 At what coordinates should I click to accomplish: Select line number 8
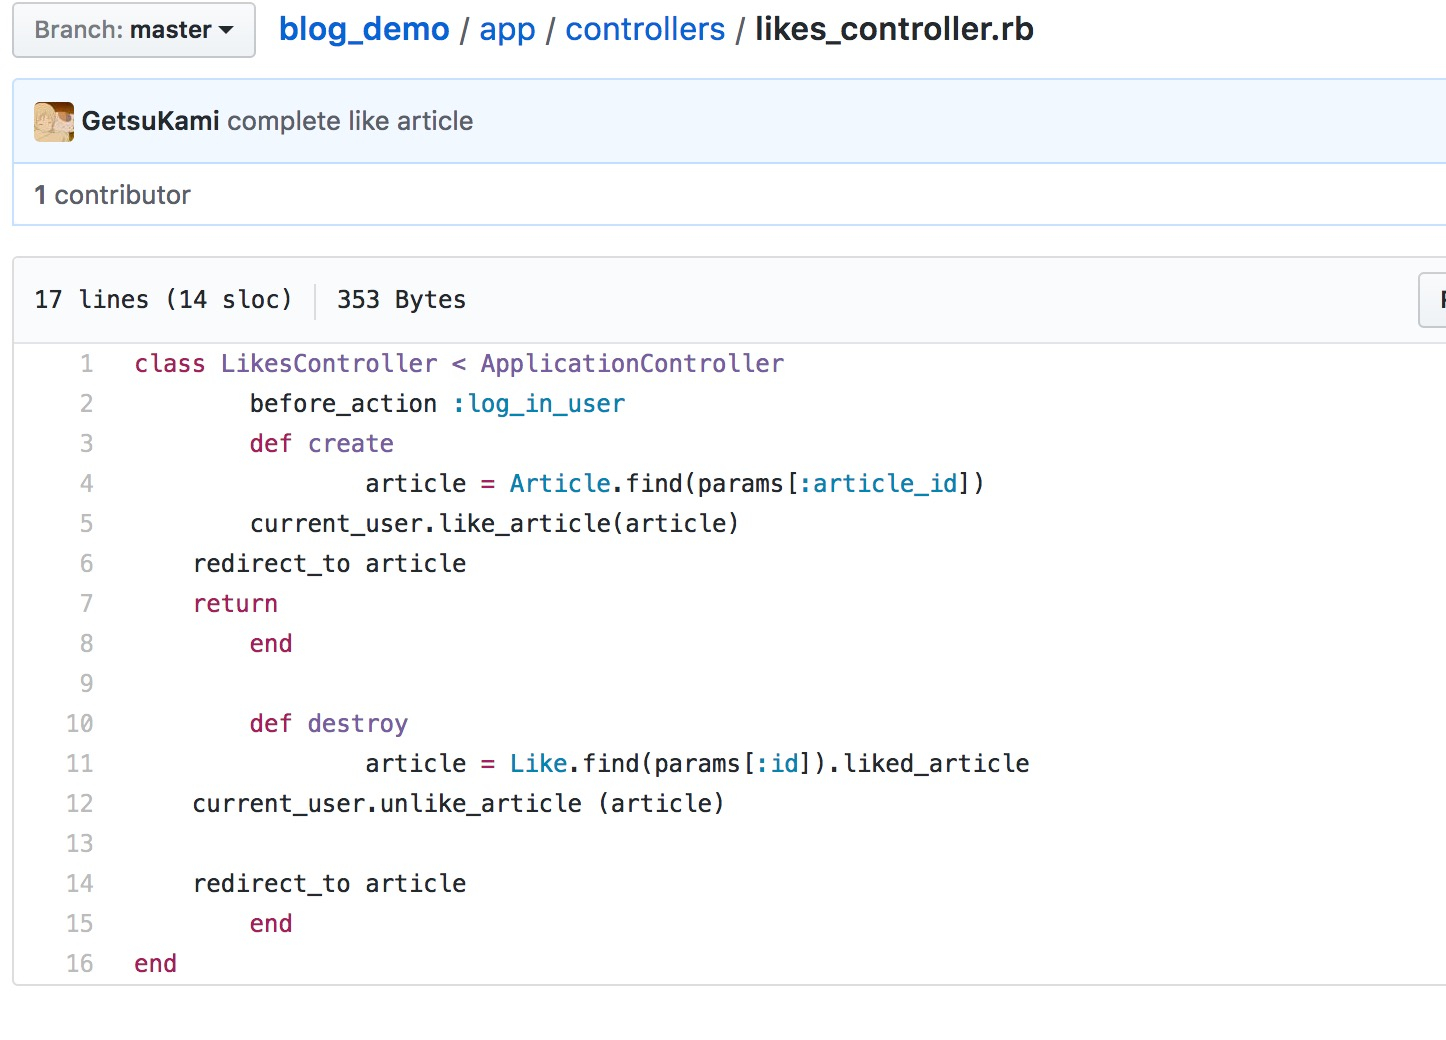(86, 643)
